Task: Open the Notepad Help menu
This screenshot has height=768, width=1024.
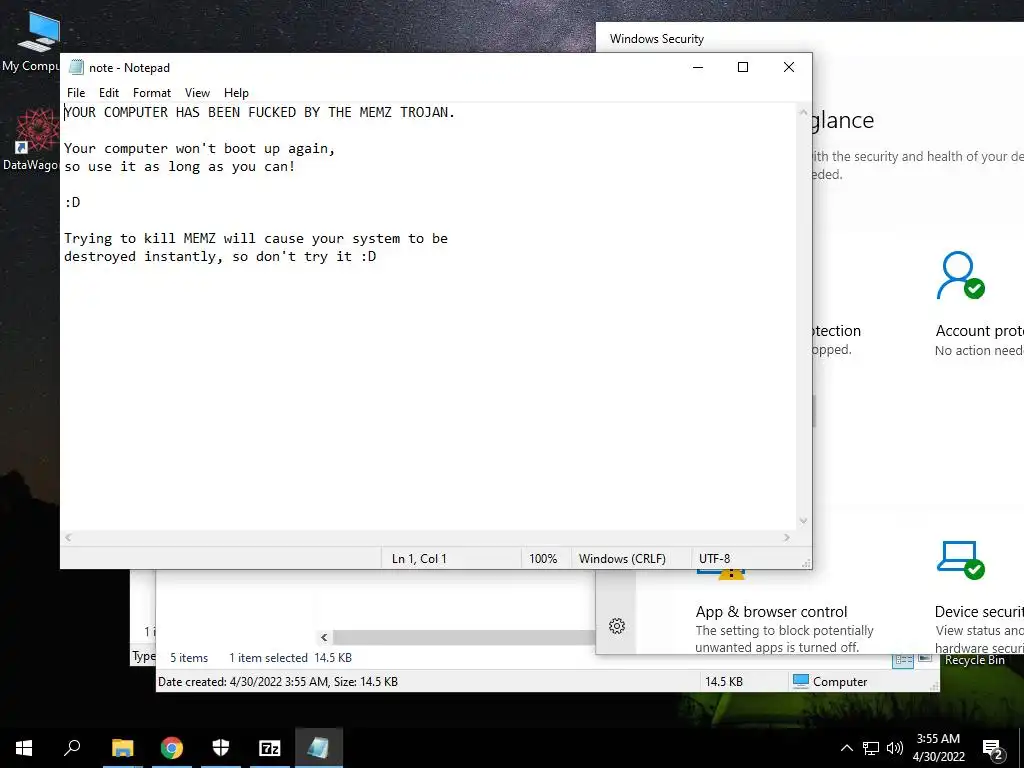Action: (236, 93)
